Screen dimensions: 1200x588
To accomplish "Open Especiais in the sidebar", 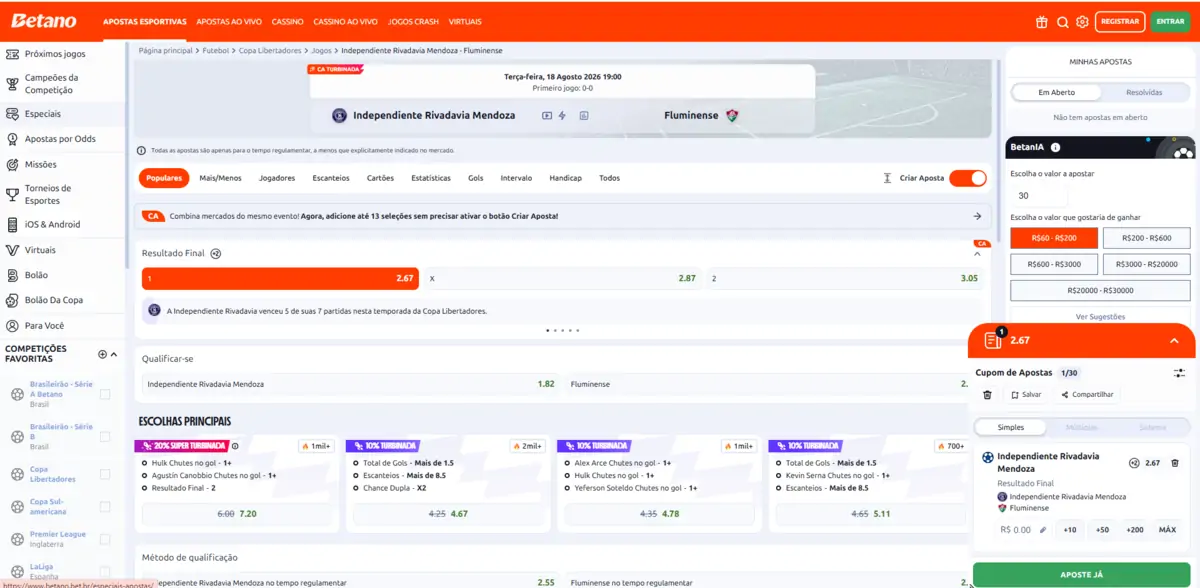I will (63, 114).
